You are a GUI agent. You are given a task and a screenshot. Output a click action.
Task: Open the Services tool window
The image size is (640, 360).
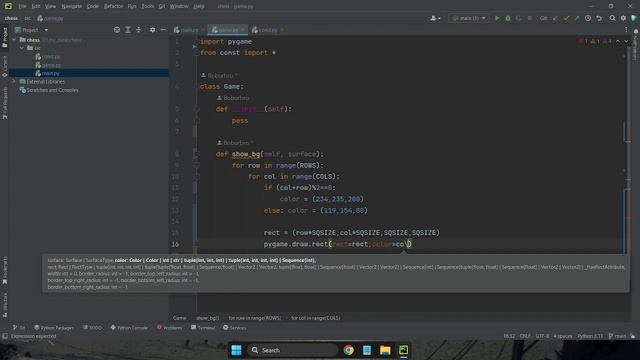pyautogui.click(x=234, y=328)
